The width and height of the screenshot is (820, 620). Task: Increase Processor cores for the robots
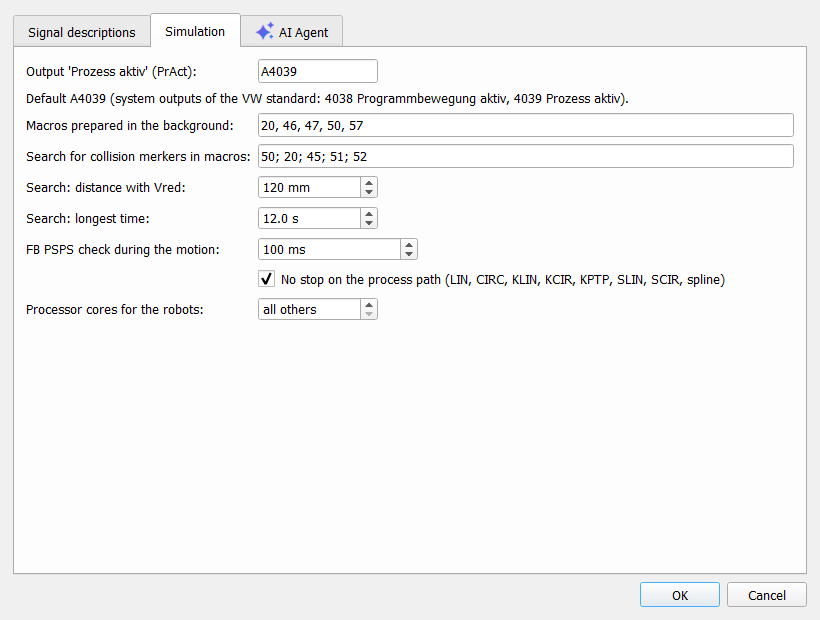pos(369,304)
